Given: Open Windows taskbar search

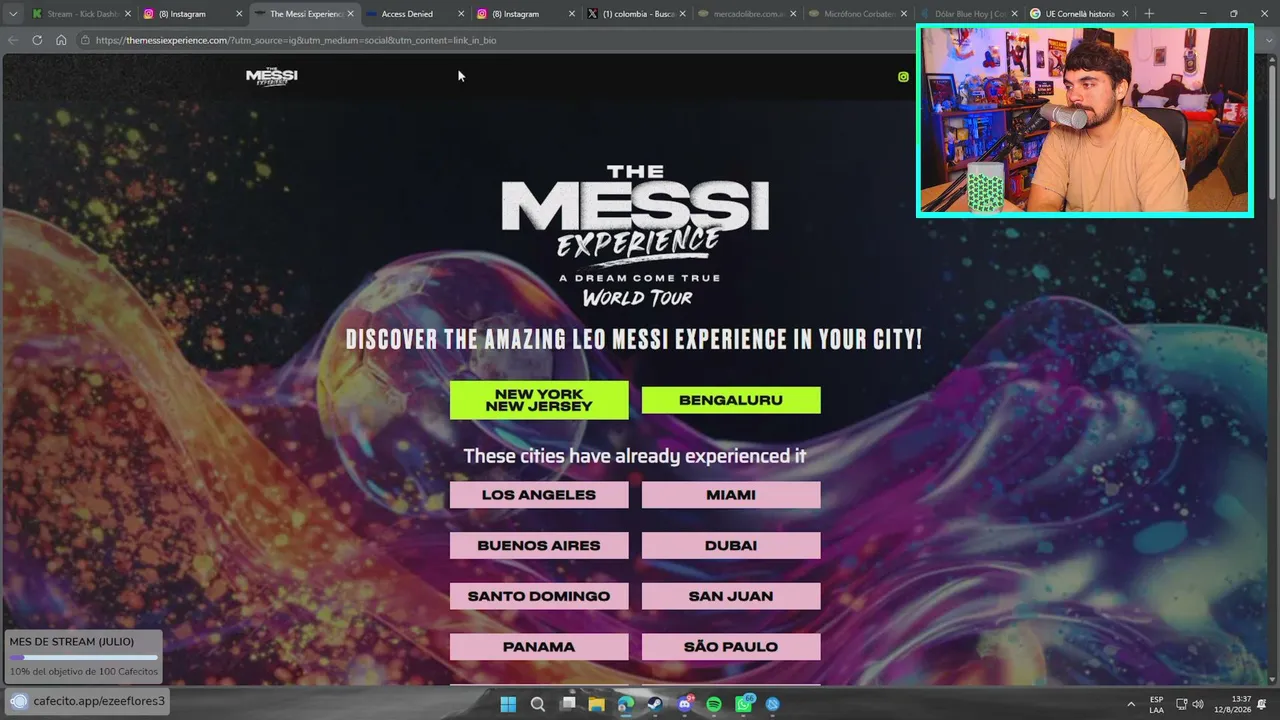Looking at the screenshot, I should click(x=538, y=704).
